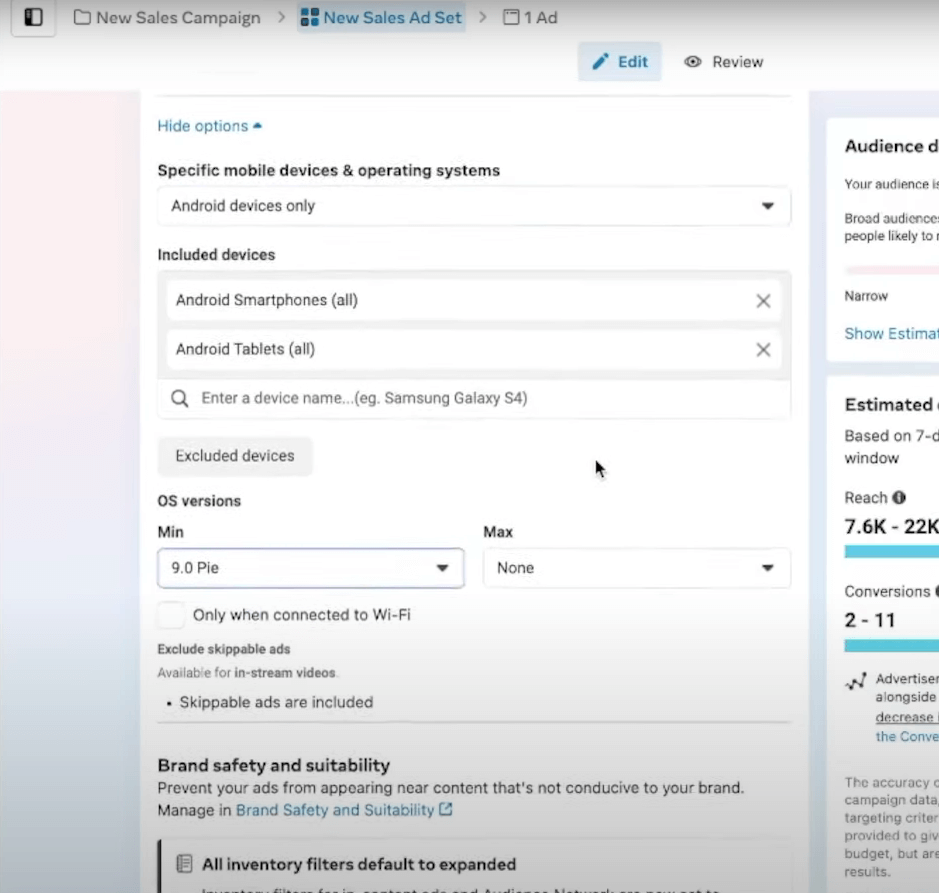Remove Android Smartphones (all) device

pos(763,301)
